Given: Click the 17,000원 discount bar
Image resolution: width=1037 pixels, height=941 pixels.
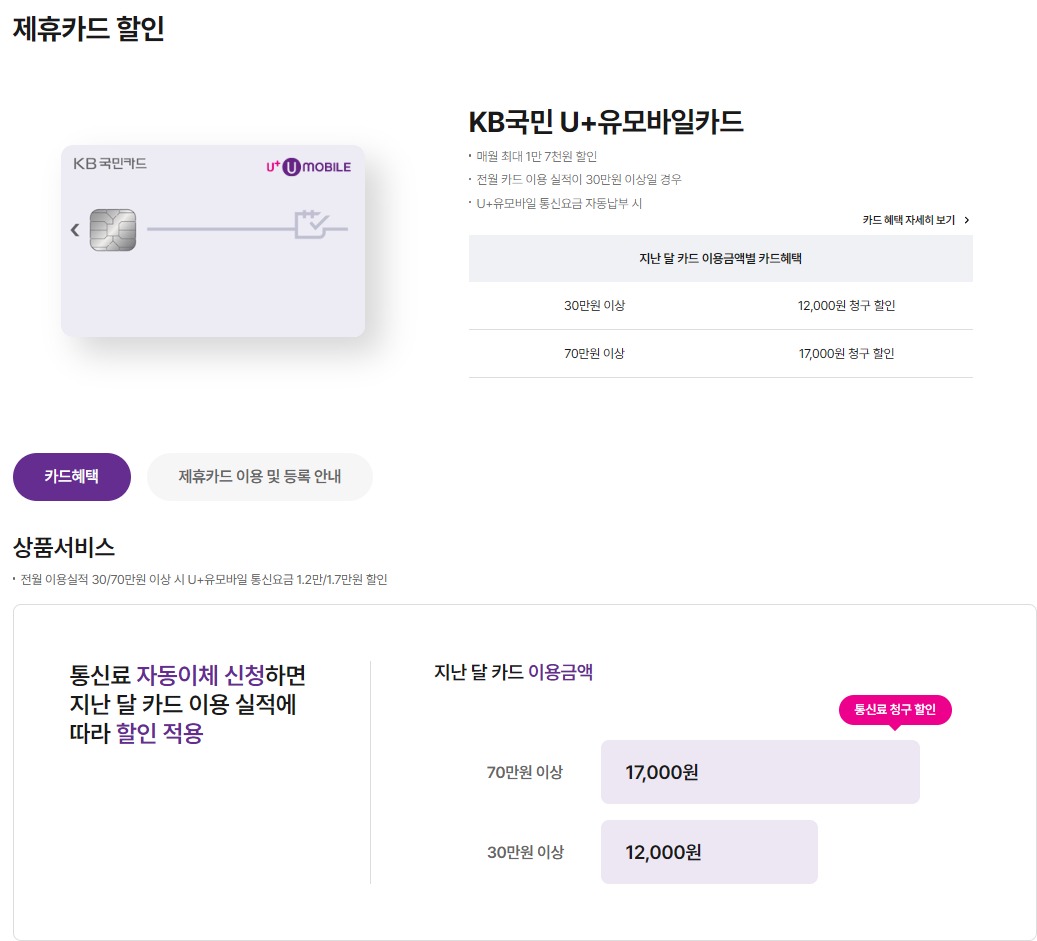Looking at the screenshot, I should click(x=760, y=772).
